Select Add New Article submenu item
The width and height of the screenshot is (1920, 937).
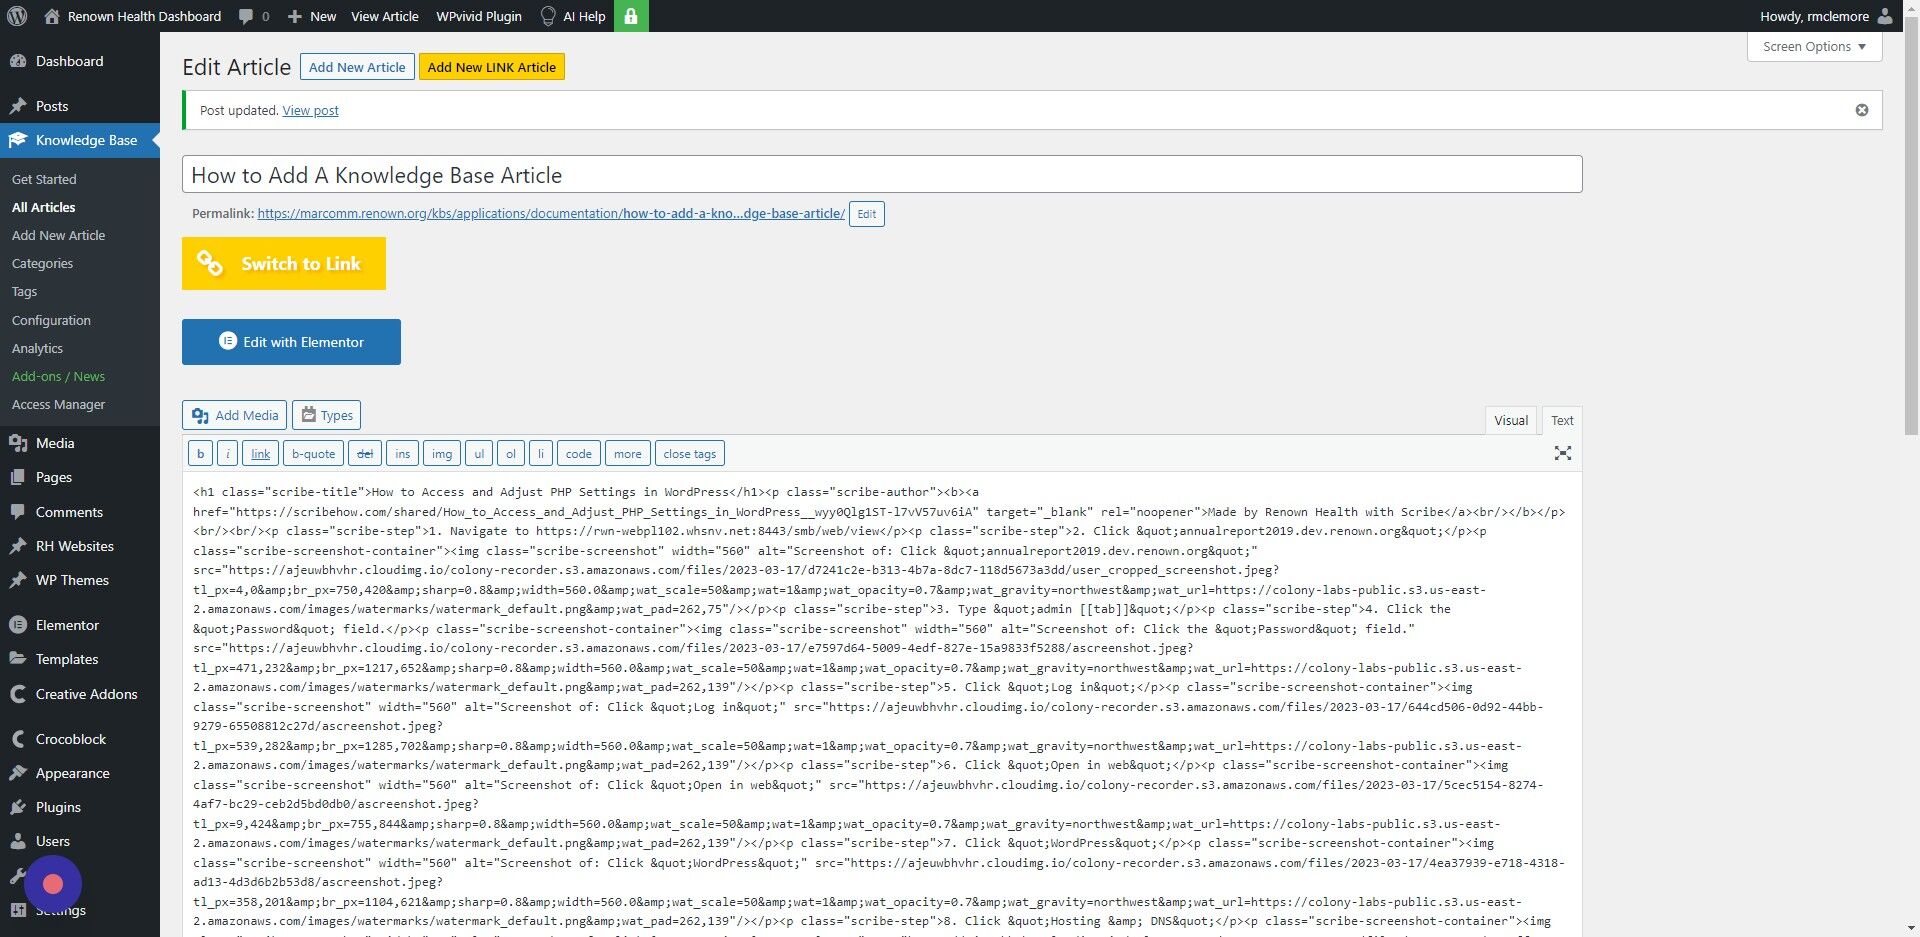(58, 235)
